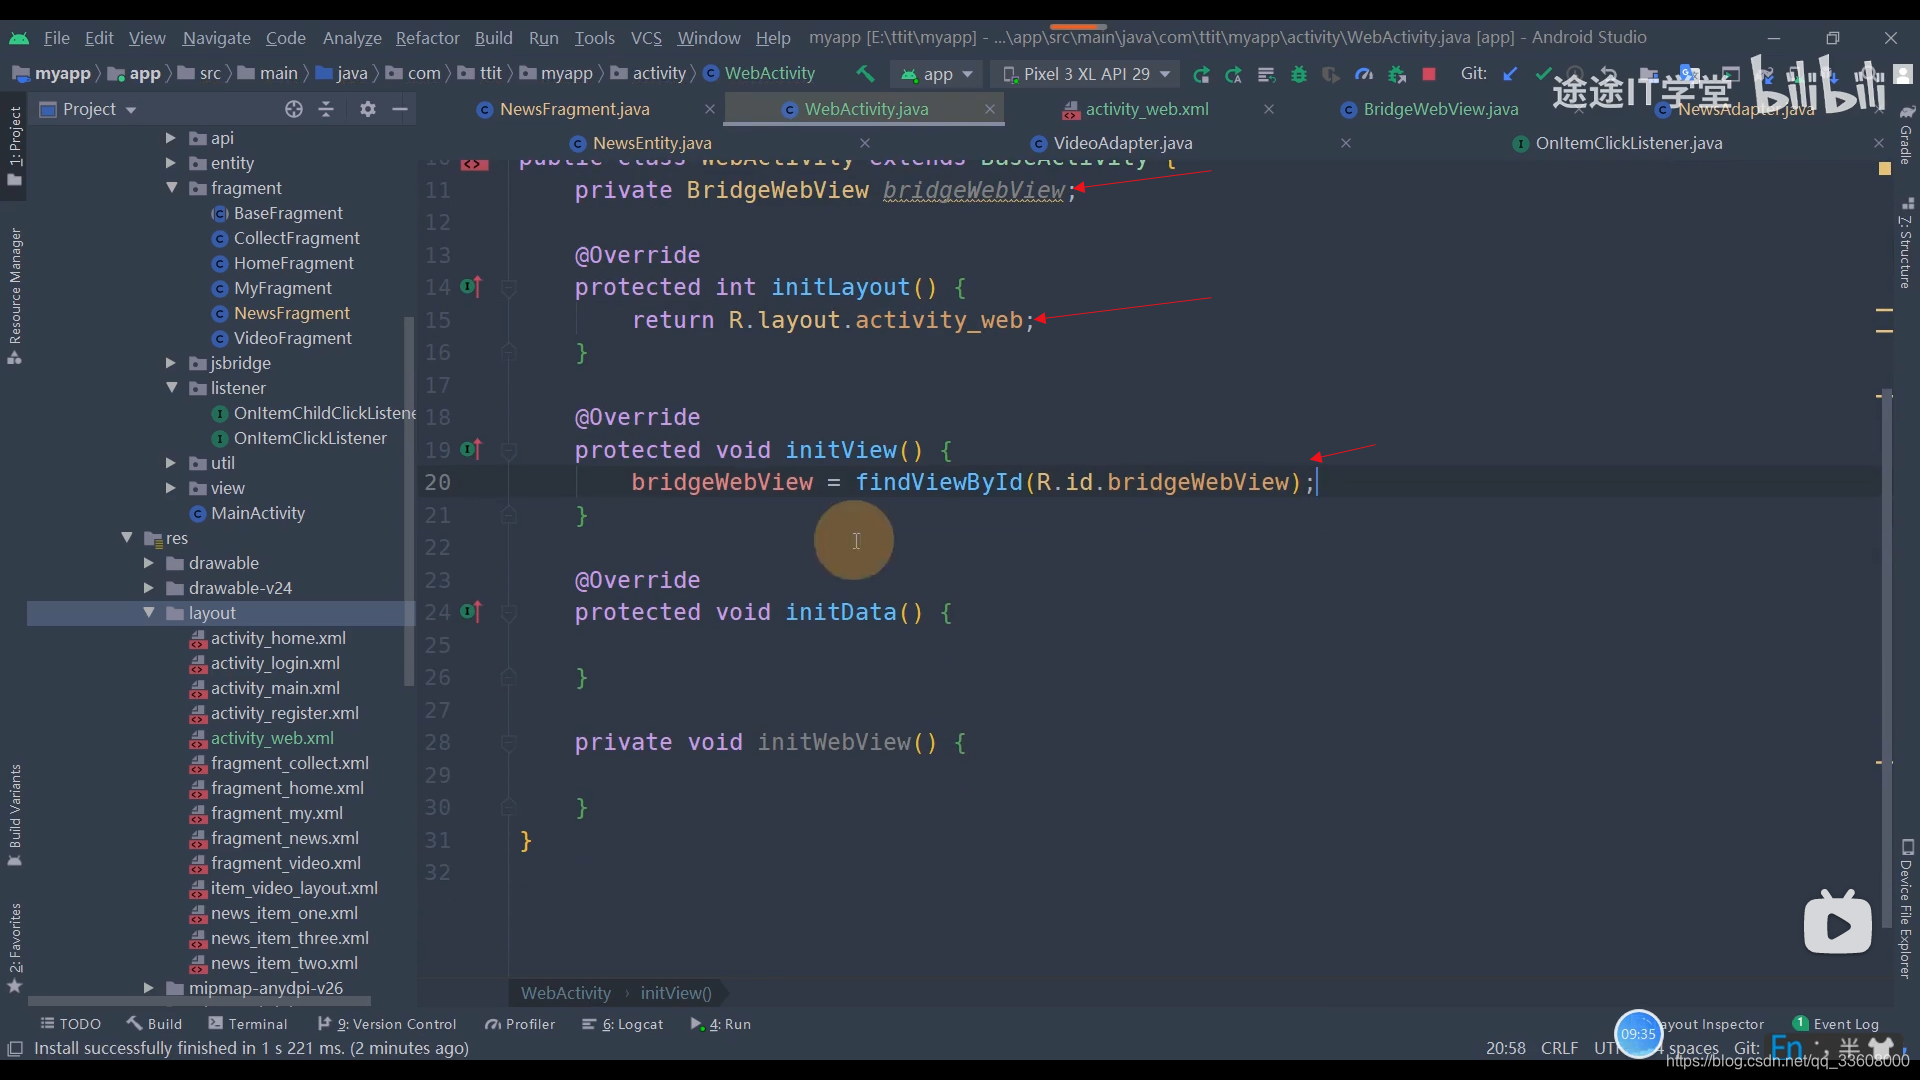Switch to the VideoAdapter.java tab
The height and width of the screenshot is (1080, 1920).
pyautogui.click(x=1122, y=143)
